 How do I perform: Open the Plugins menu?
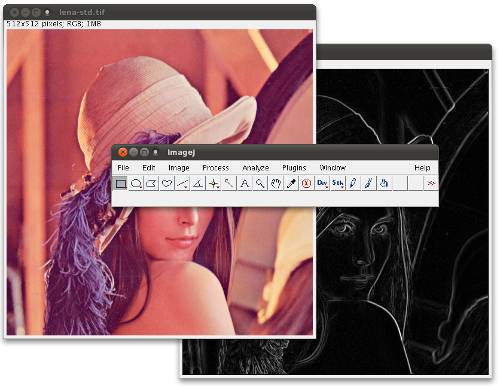[x=294, y=168]
